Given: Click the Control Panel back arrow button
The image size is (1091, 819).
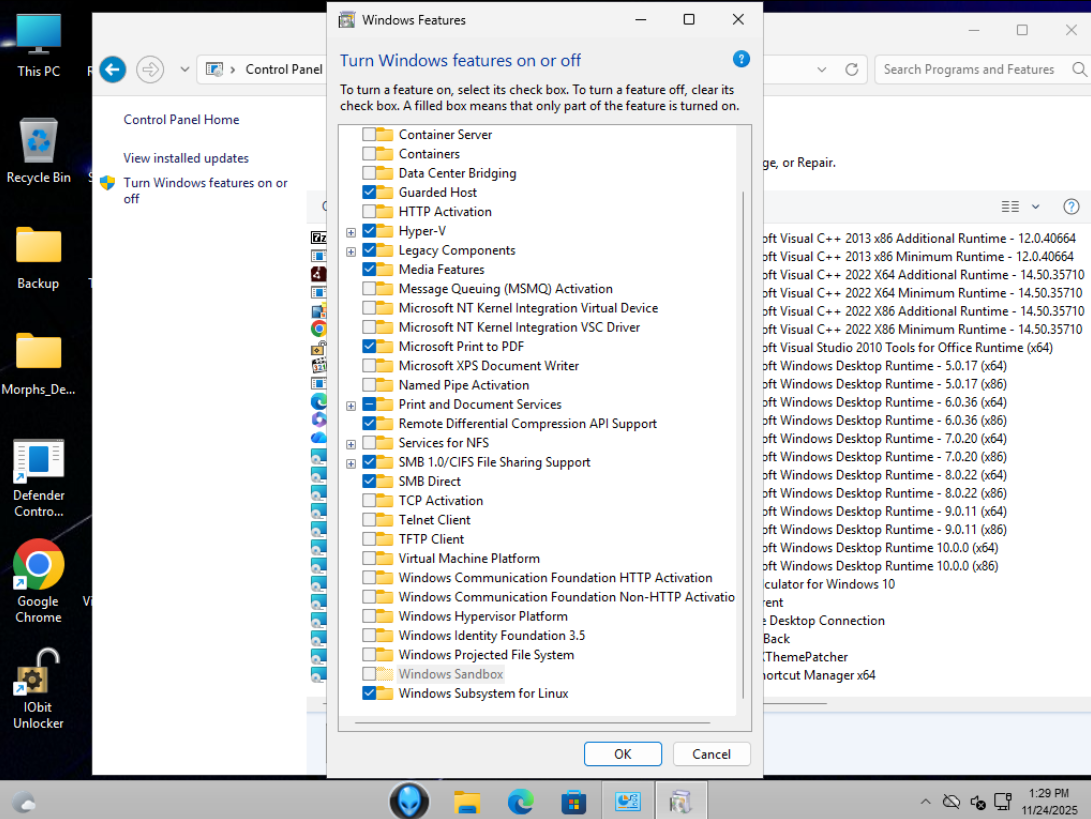Looking at the screenshot, I should (113, 69).
